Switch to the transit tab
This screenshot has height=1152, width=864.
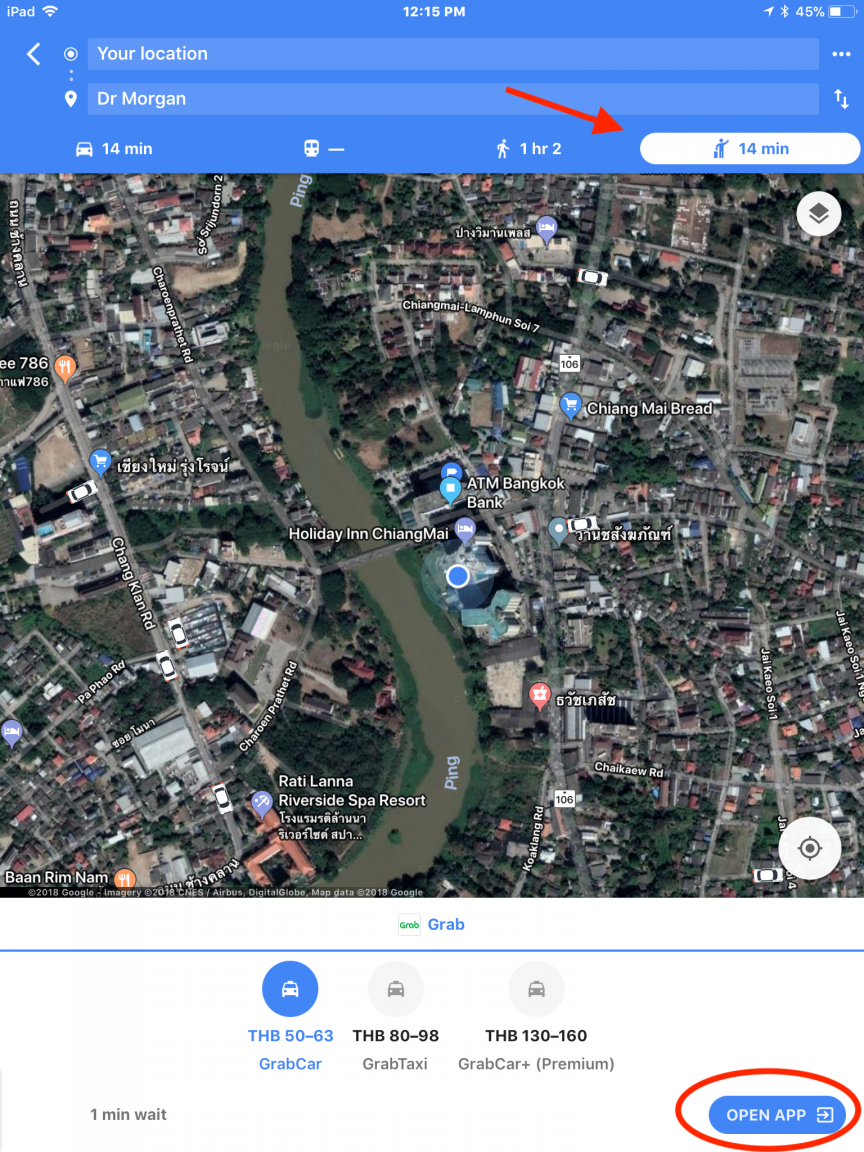click(x=324, y=148)
